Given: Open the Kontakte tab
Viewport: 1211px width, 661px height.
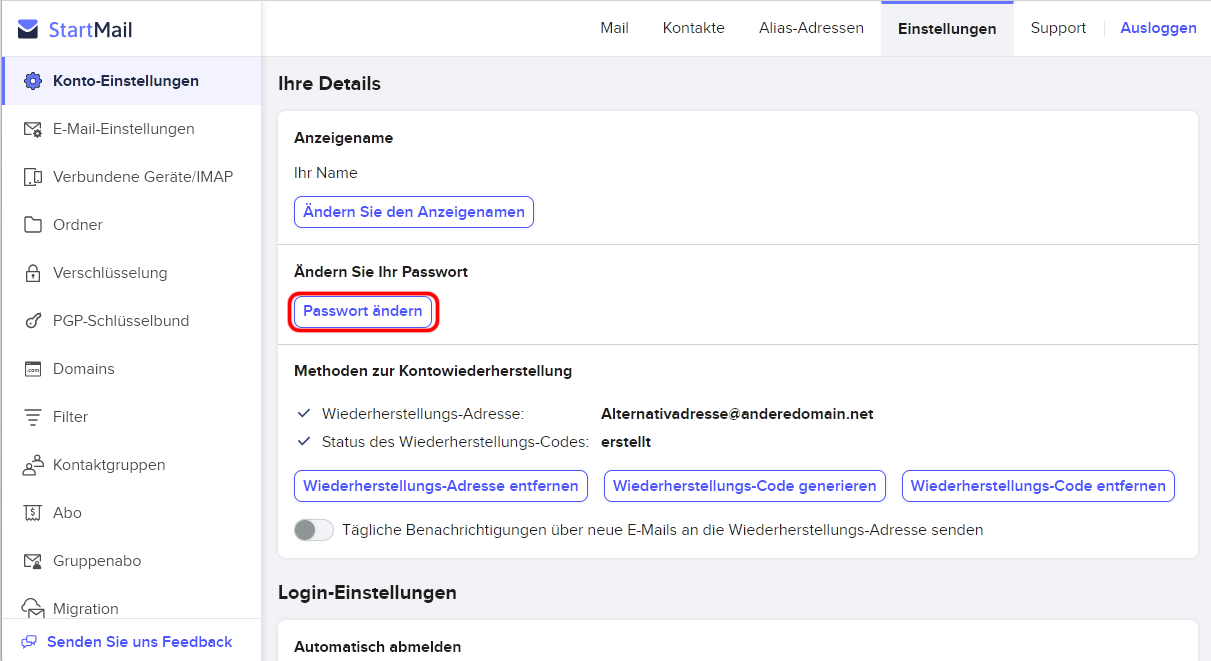Looking at the screenshot, I should point(694,28).
